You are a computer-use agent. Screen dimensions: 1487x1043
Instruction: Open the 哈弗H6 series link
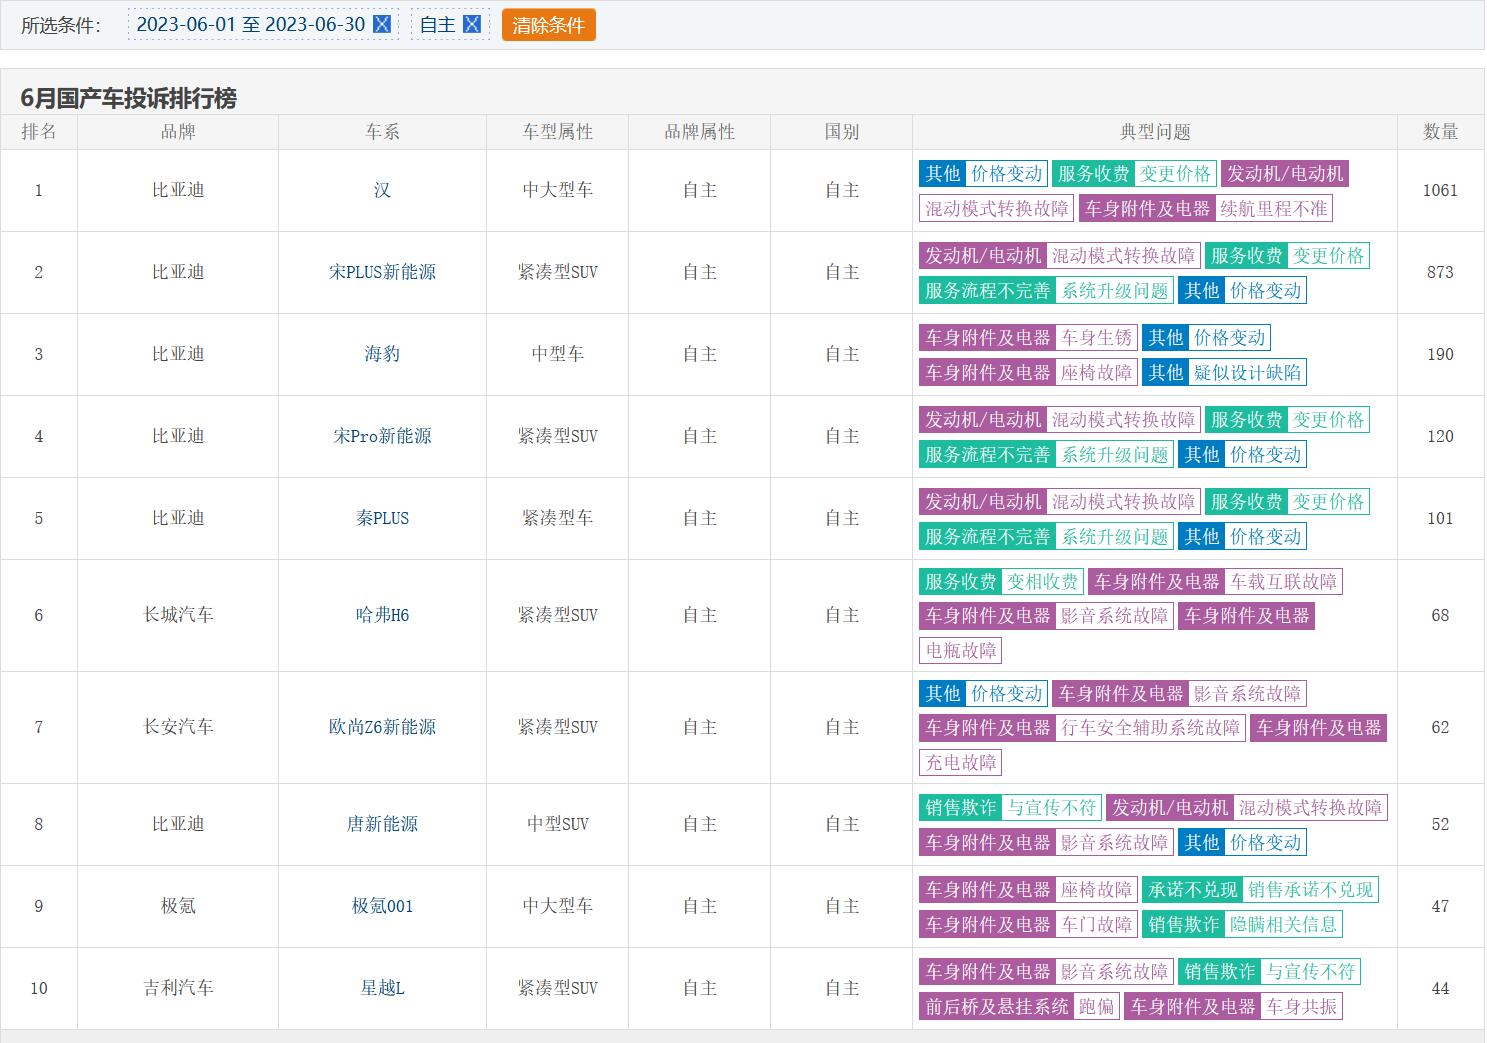click(382, 615)
